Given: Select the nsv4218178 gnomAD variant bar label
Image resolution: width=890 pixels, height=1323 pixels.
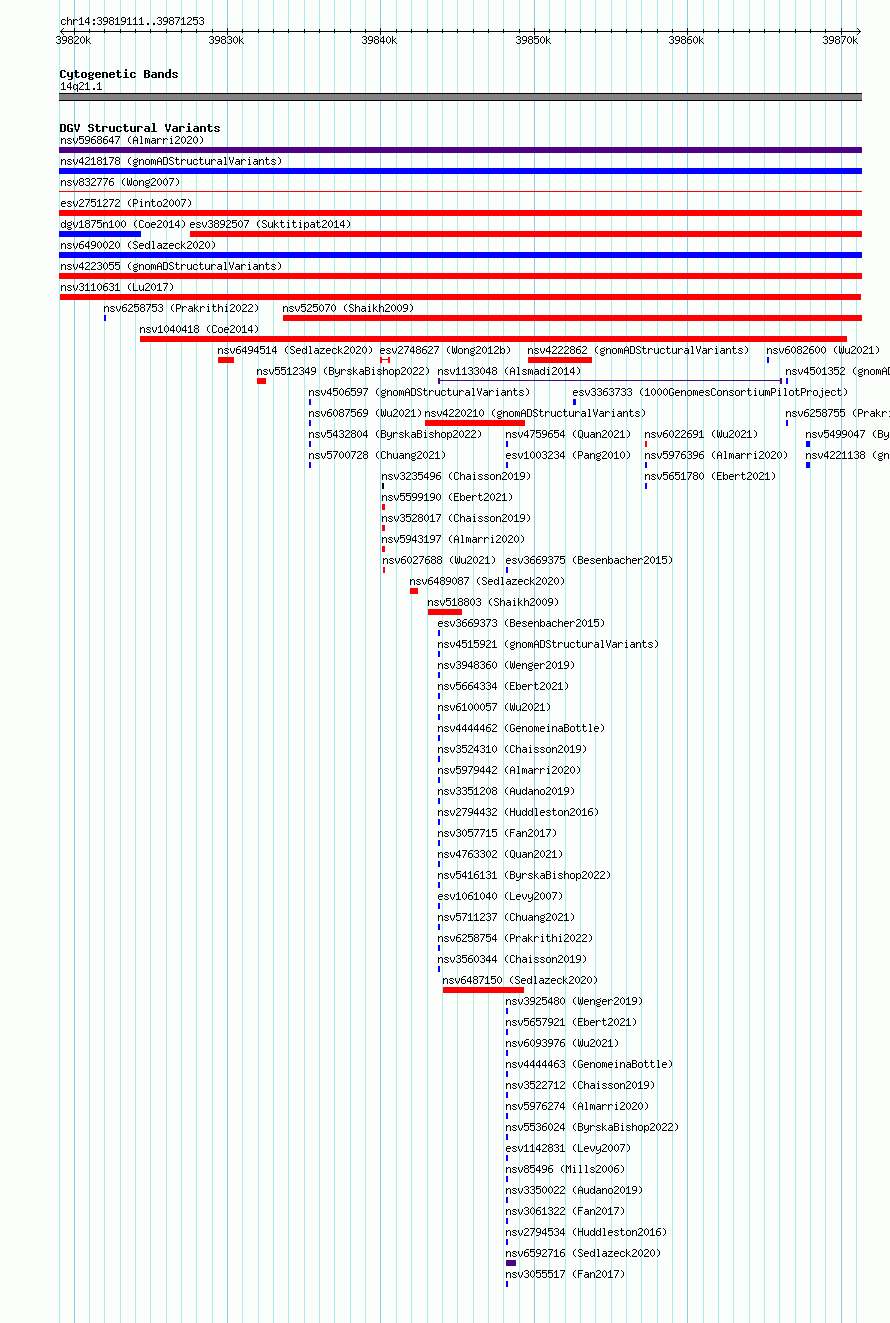Looking at the screenshot, I should point(171,161).
